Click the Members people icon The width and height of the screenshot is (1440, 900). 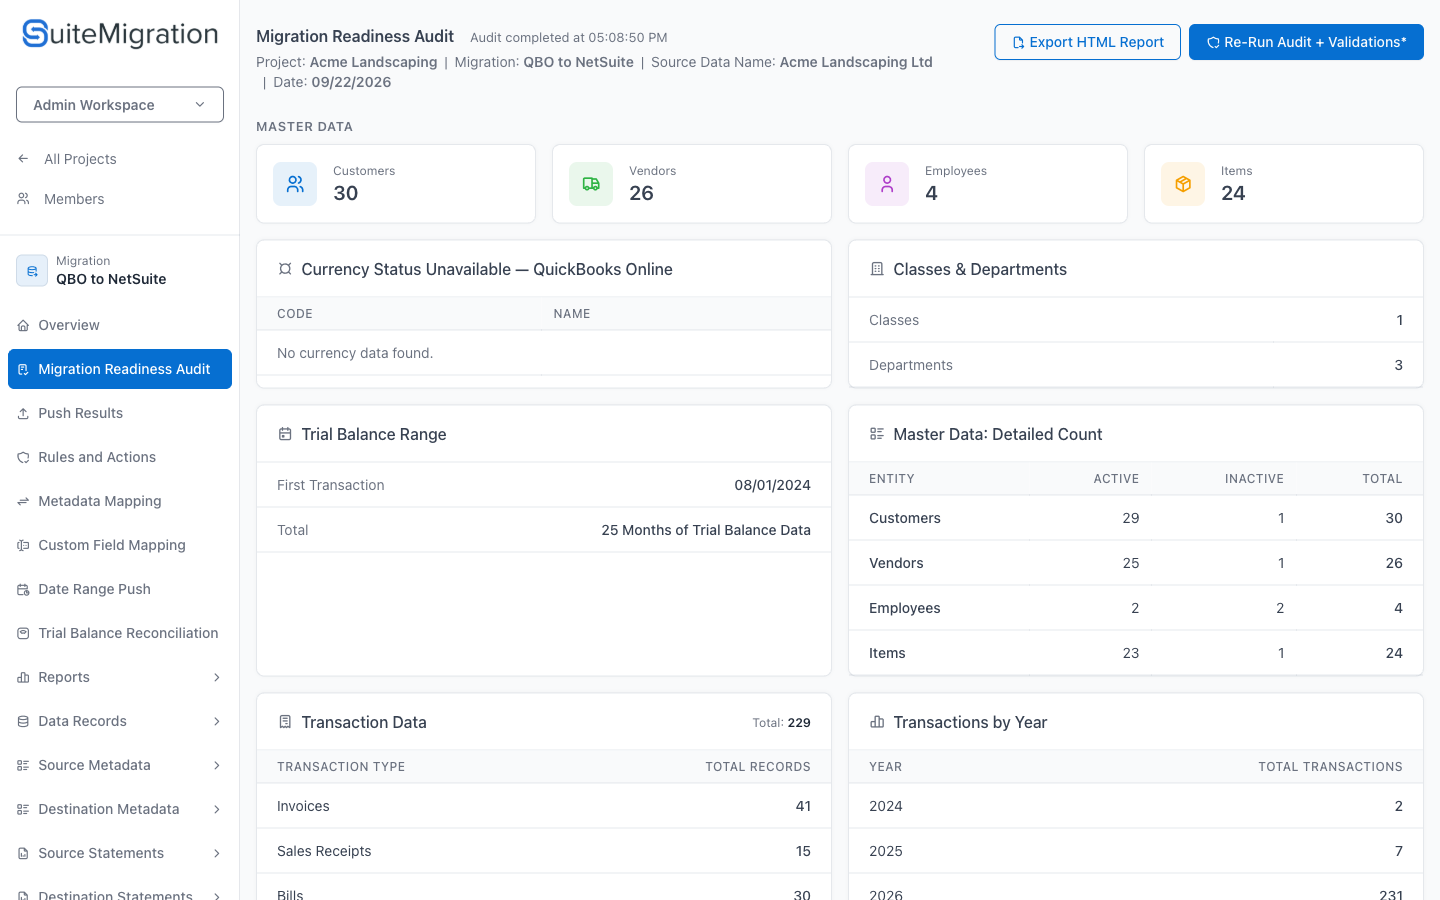23,199
